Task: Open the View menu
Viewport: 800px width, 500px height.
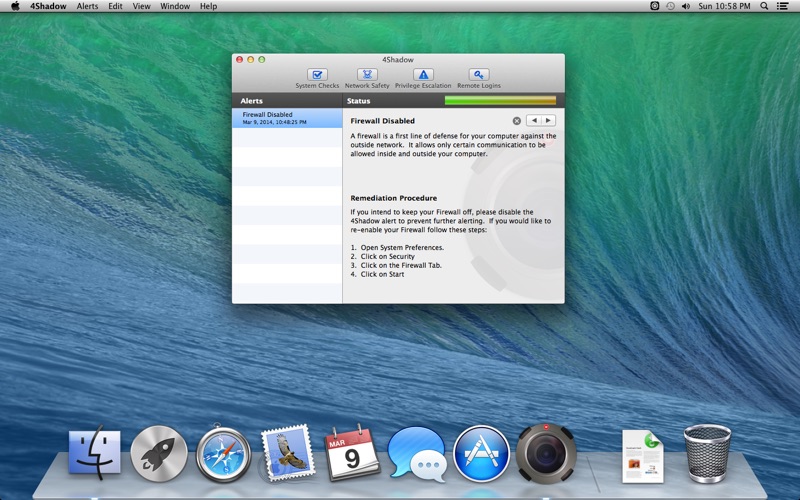Action: tap(141, 6)
